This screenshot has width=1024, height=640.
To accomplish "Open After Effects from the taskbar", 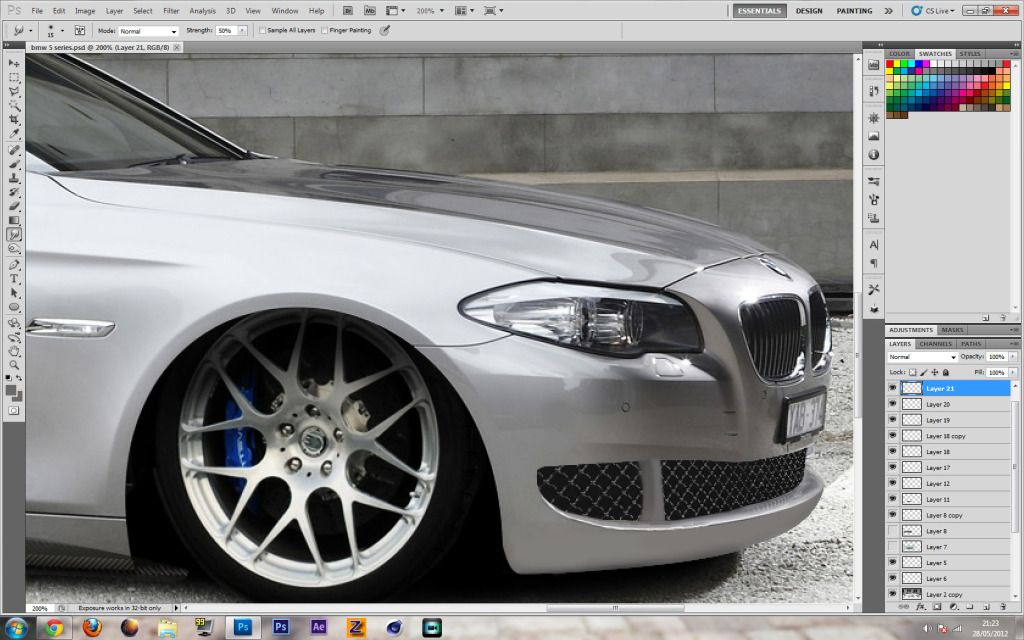I will [x=320, y=627].
